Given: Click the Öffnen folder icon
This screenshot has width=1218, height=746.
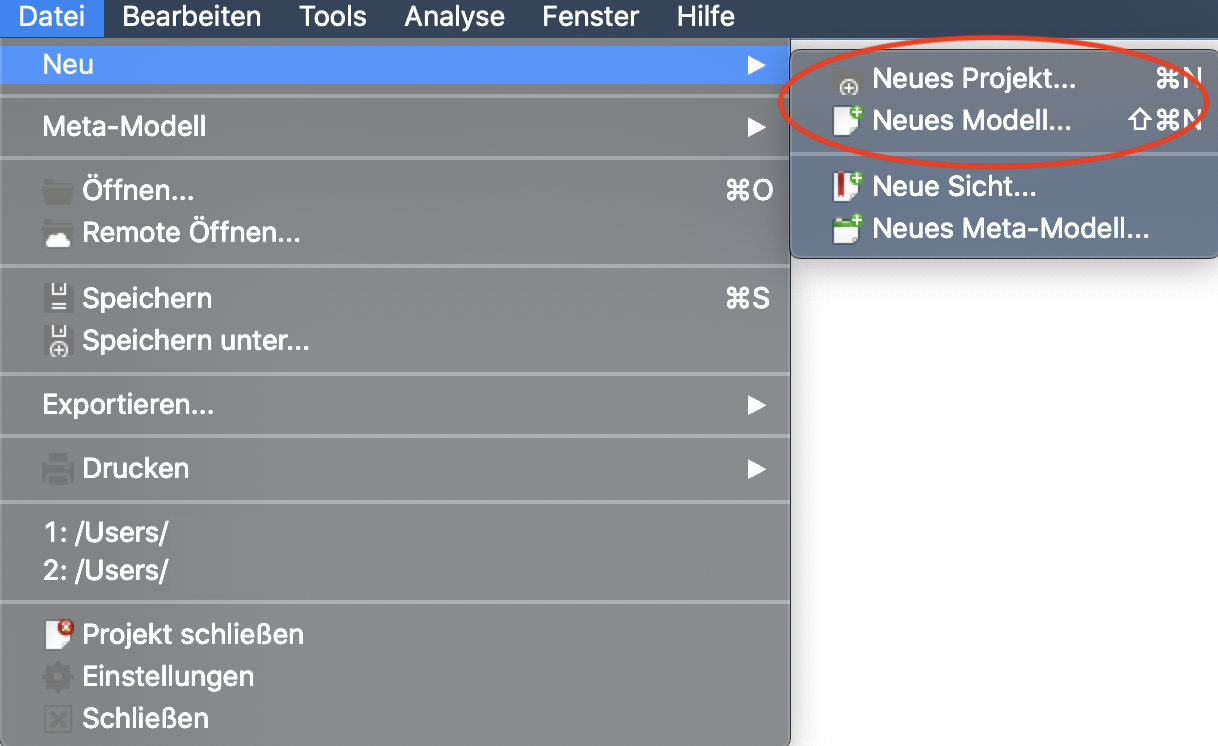Looking at the screenshot, I should (58, 191).
